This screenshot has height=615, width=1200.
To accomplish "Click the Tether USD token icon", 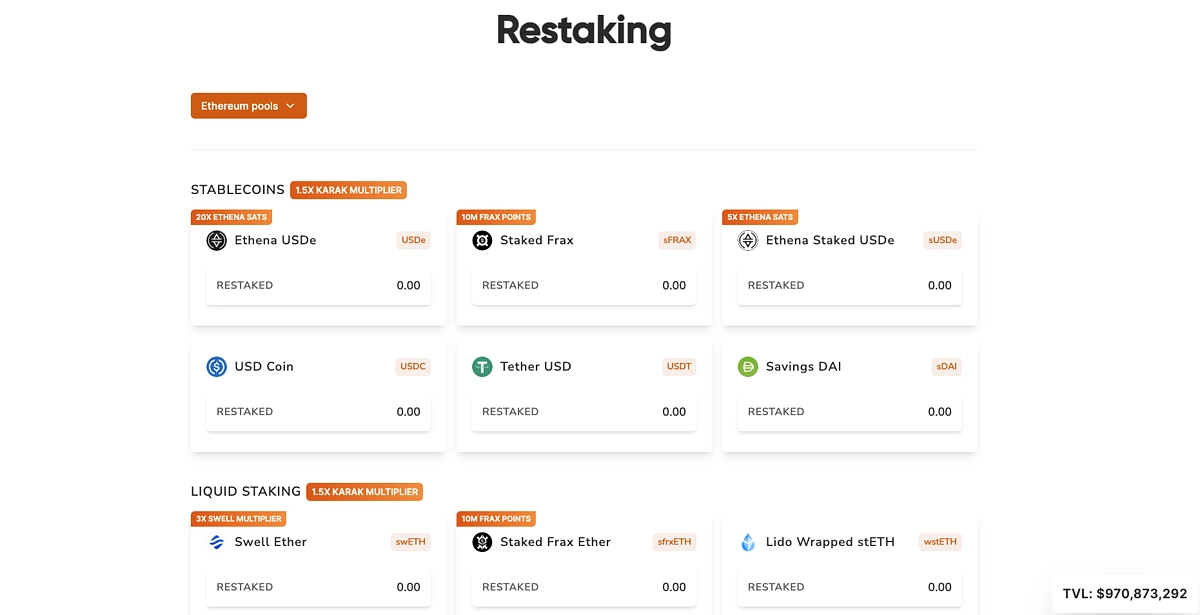I will click(482, 367).
